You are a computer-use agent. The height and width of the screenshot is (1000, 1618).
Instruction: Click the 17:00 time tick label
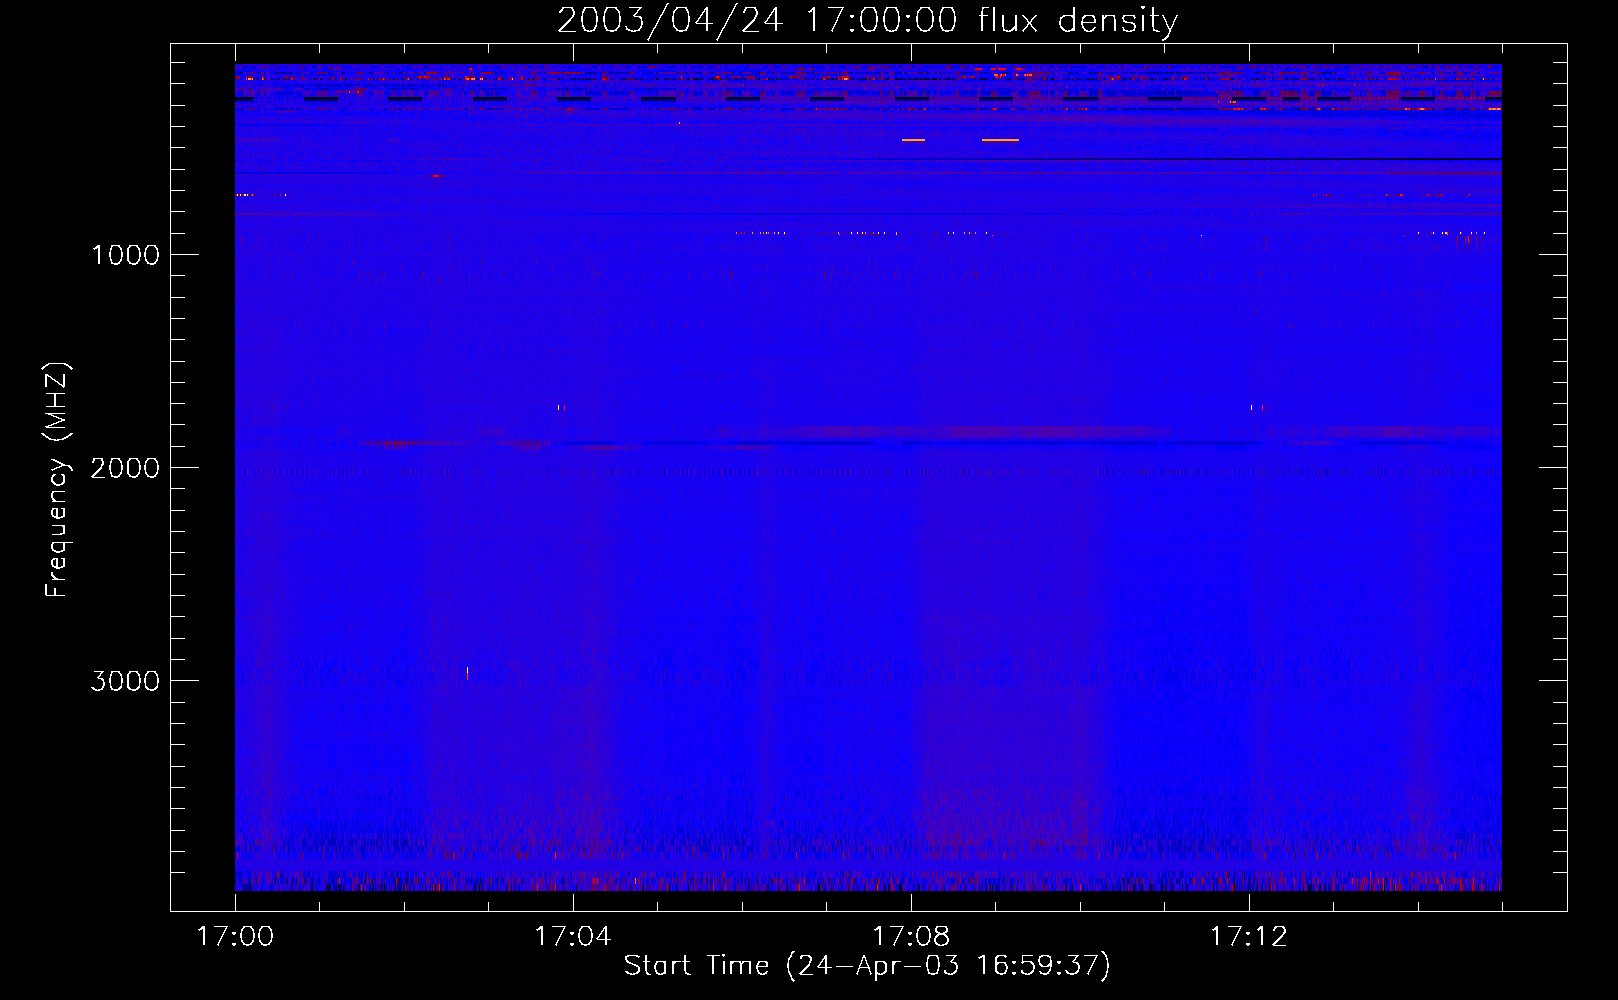pos(235,937)
